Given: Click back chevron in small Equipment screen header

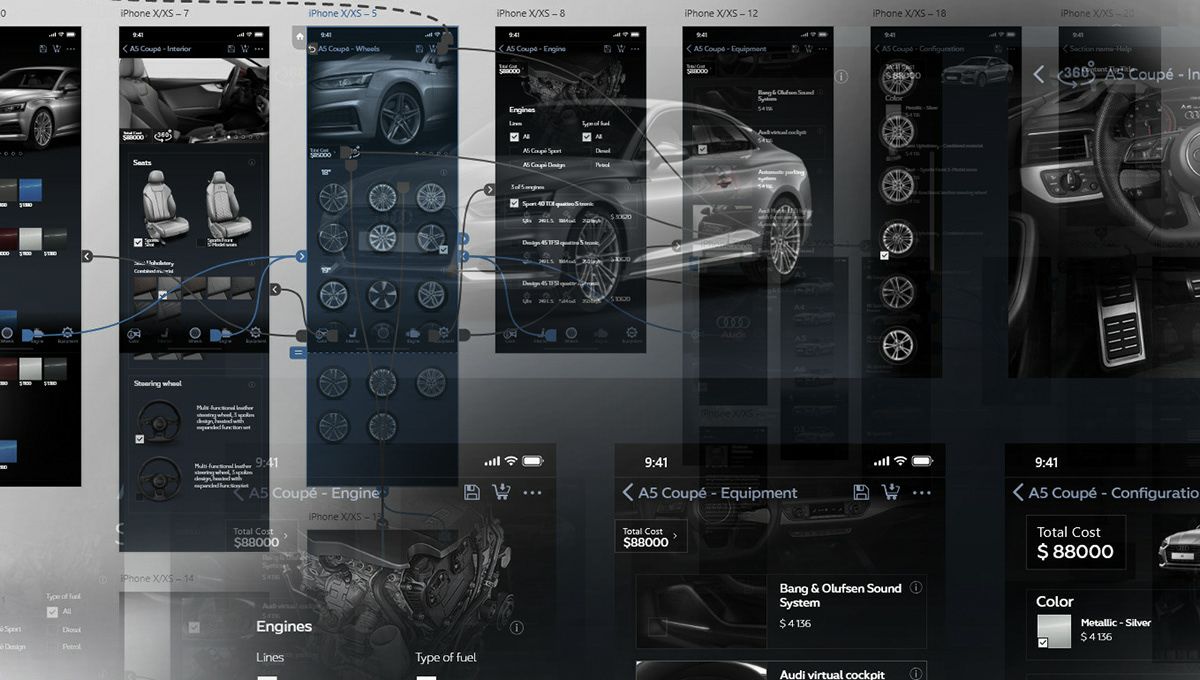Looking at the screenshot, I should coord(691,48).
